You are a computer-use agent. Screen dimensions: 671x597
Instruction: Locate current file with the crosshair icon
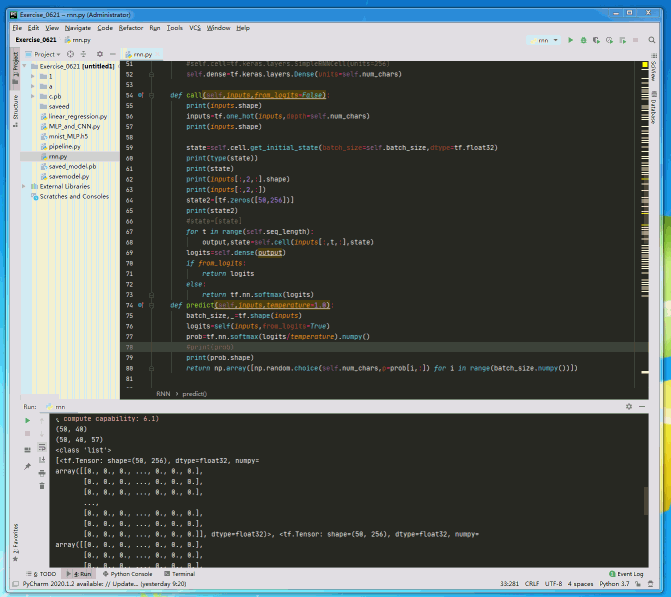[71, 54]
